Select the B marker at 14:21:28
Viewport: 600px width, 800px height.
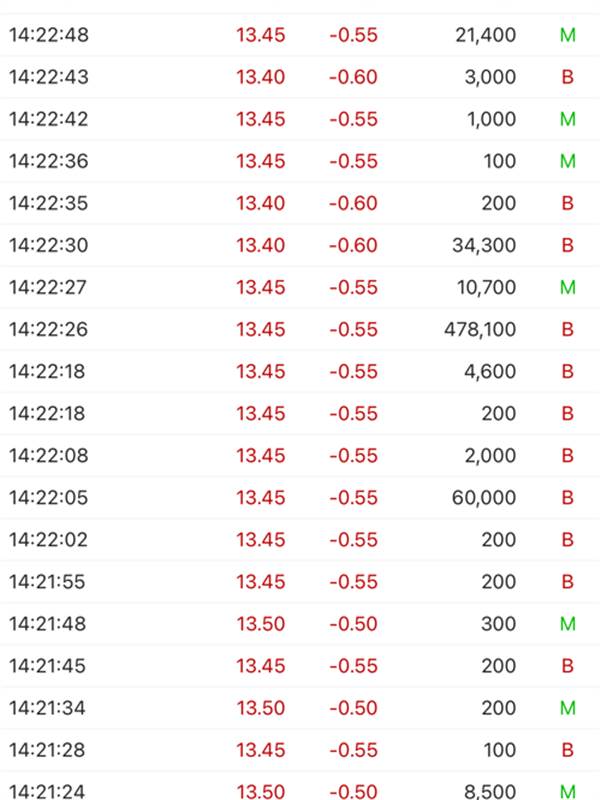tap(567, 750)
